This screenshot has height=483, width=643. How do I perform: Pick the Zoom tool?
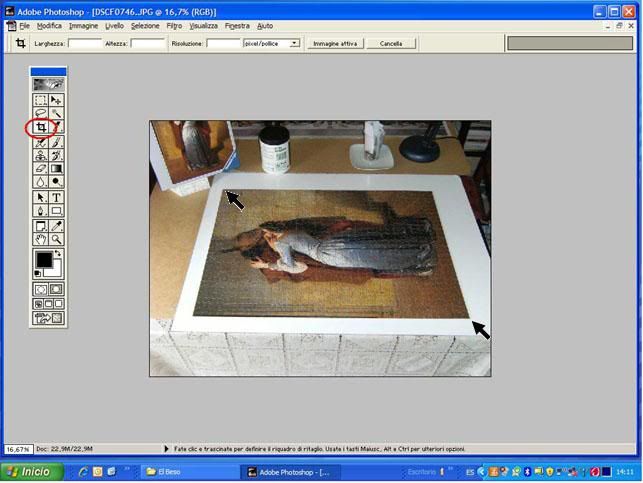tap(56, 239)
